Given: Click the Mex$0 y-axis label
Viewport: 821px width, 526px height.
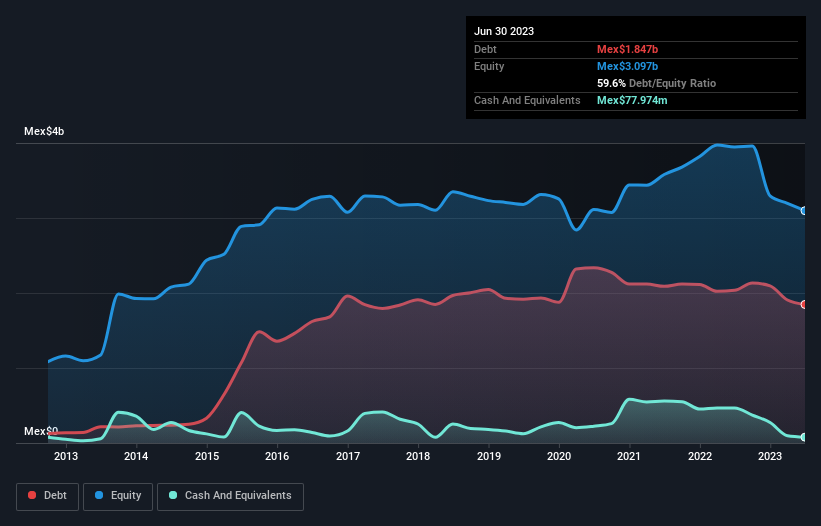Looking at the screenshot, I should tap(41, 431).
